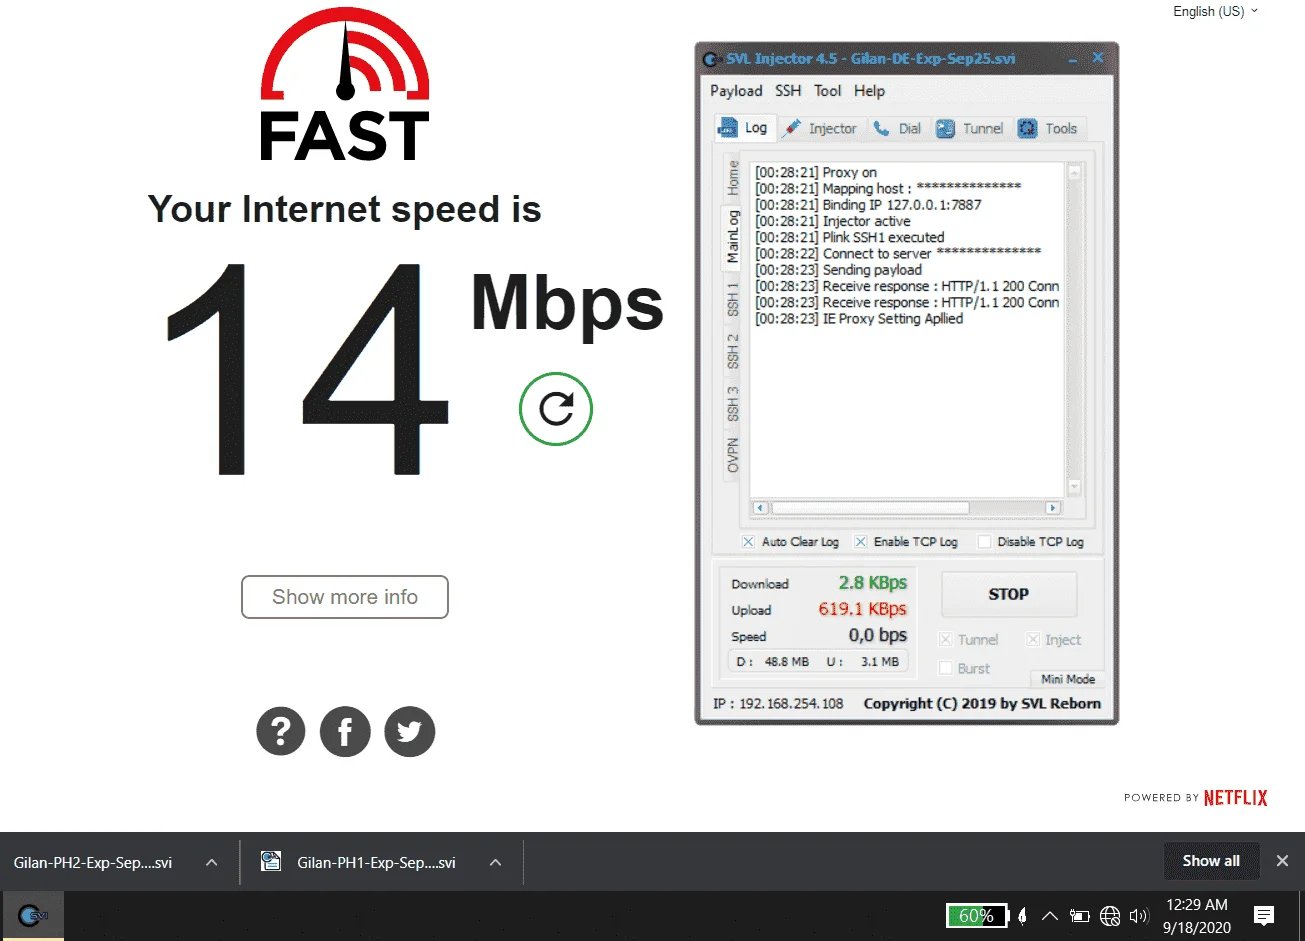The image size is (1305, 941).
Task: Open the Payload menu
Action: (x=736, y=91)
